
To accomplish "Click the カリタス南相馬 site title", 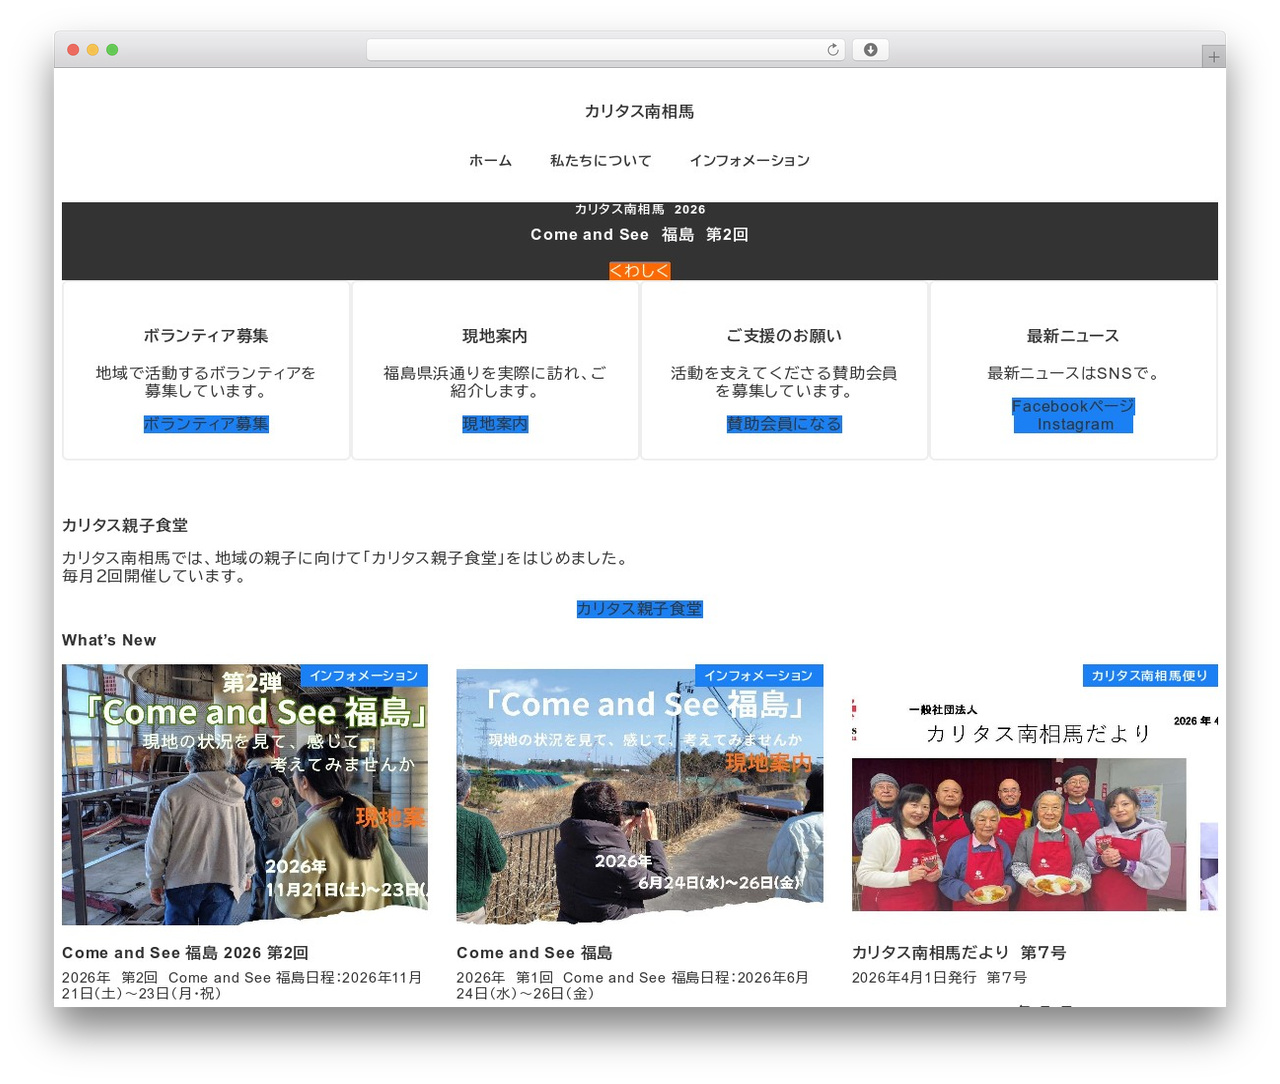I will (x=640, y=111).
